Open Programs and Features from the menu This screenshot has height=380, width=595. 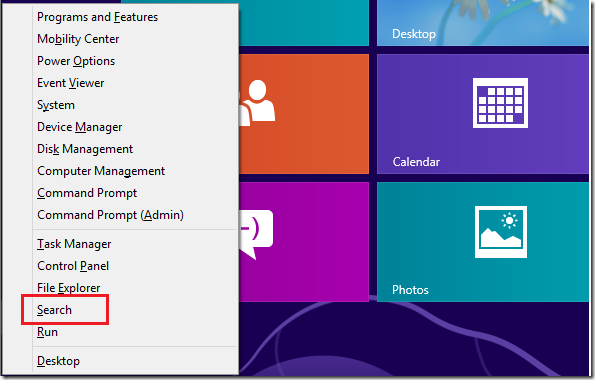point(97,17)
